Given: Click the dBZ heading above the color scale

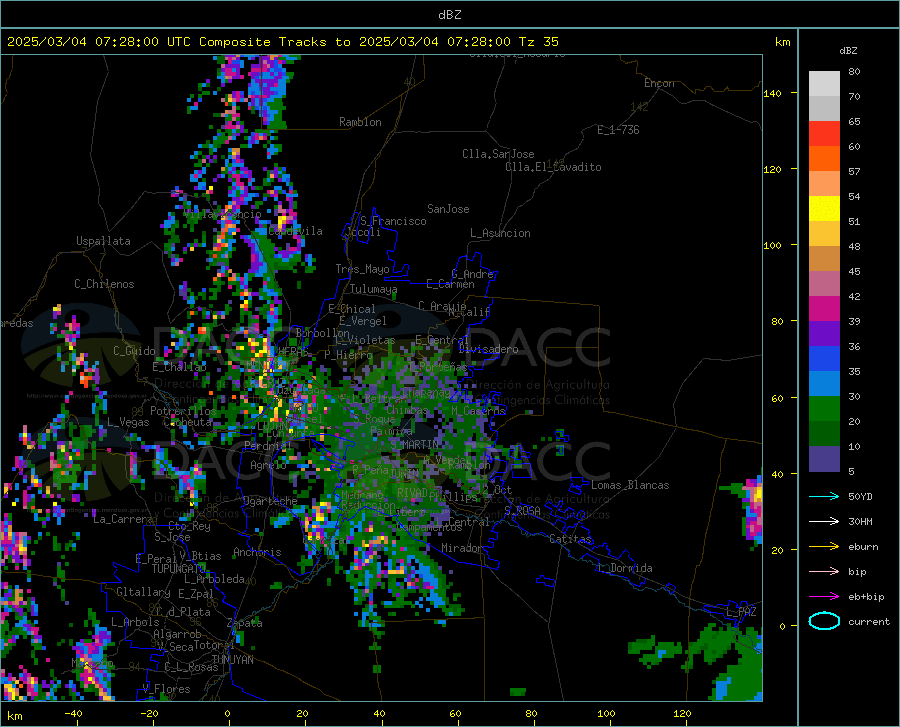Looking at the screenshot, I should click(x=848, y=50).
